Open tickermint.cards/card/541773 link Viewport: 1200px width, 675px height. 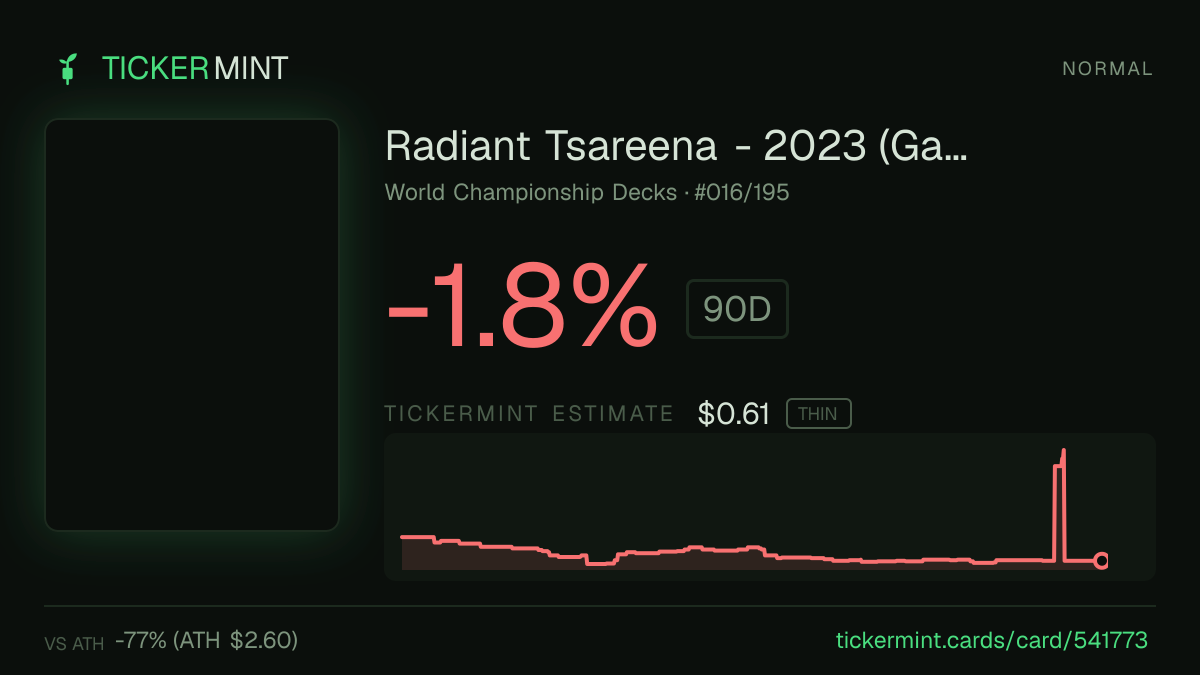[991, 640]
